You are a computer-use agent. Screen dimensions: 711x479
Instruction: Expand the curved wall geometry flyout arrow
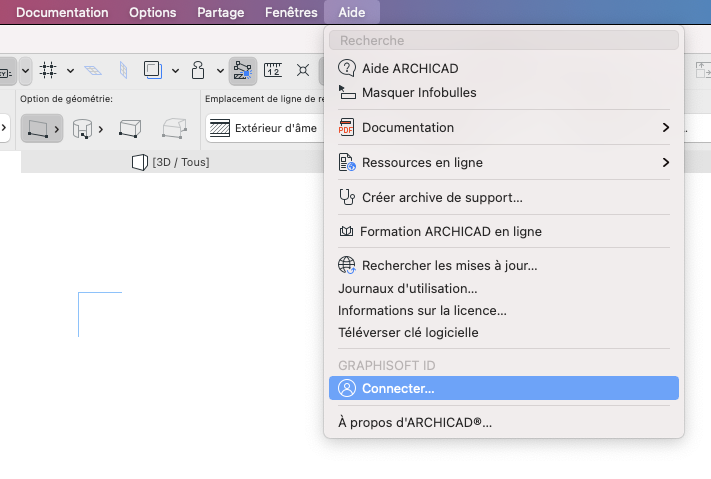coord(101,129)
